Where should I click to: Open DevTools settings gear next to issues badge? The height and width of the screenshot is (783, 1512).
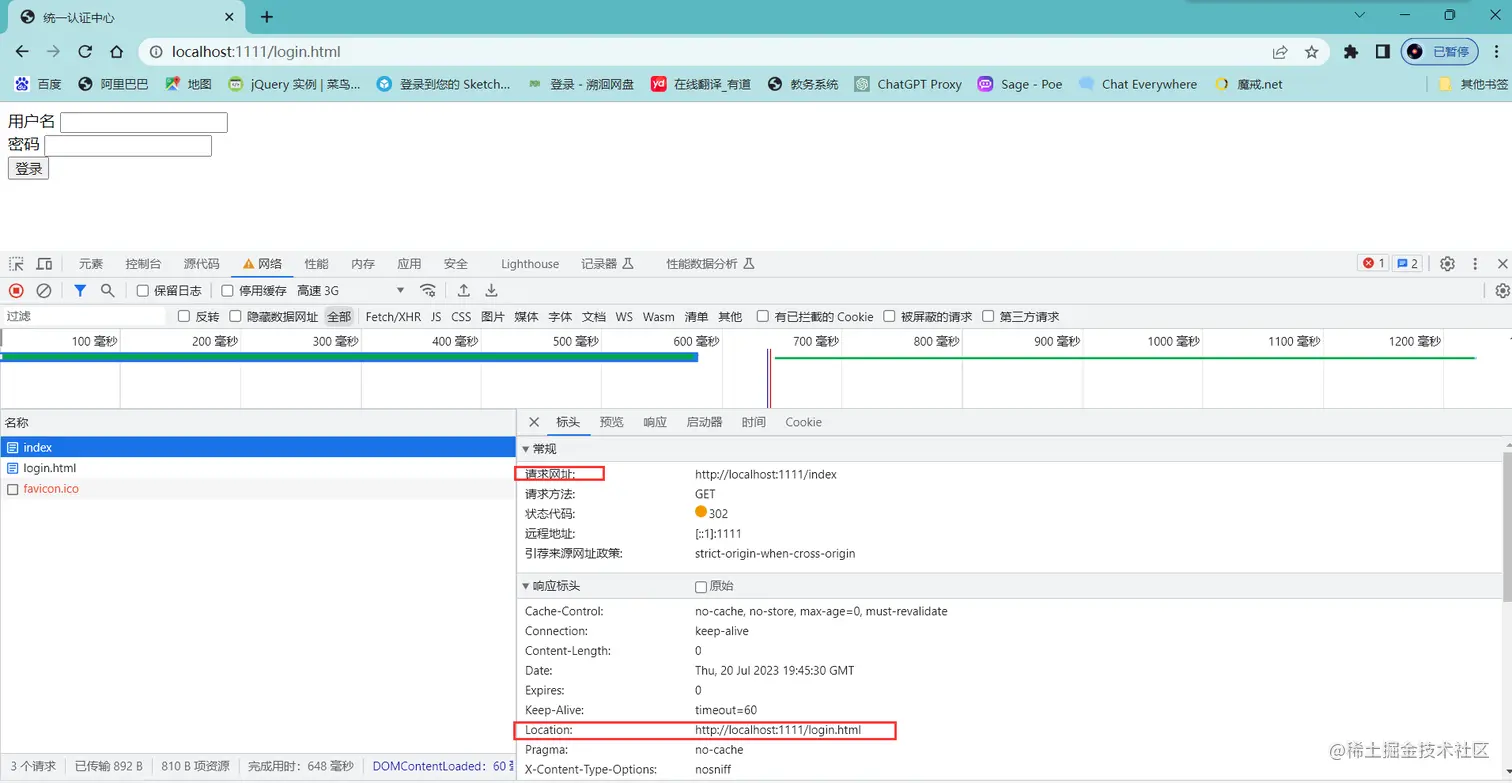[1447, 264]
